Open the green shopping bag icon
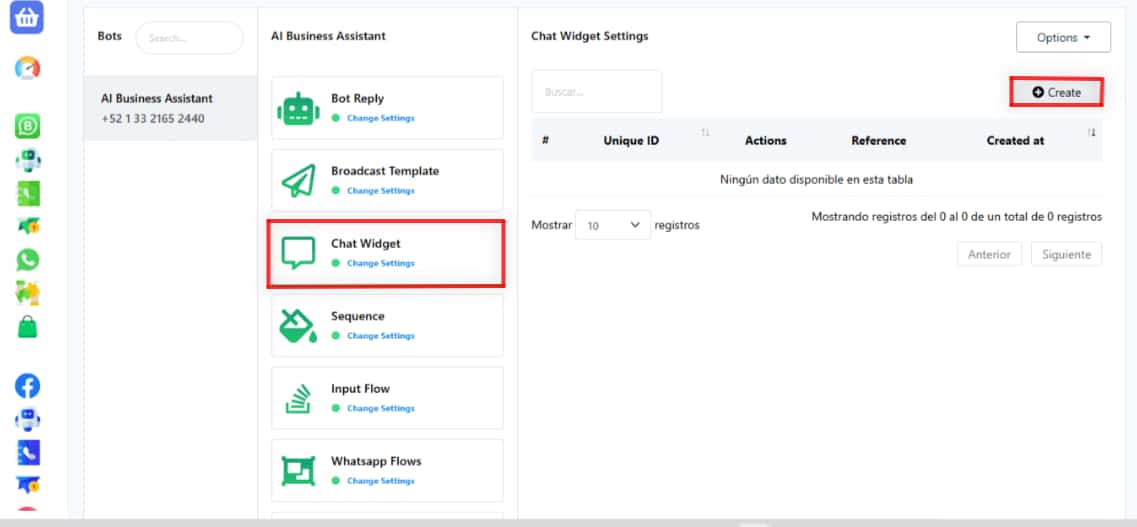The image size is (1137, 527). [x=28, y=326]
